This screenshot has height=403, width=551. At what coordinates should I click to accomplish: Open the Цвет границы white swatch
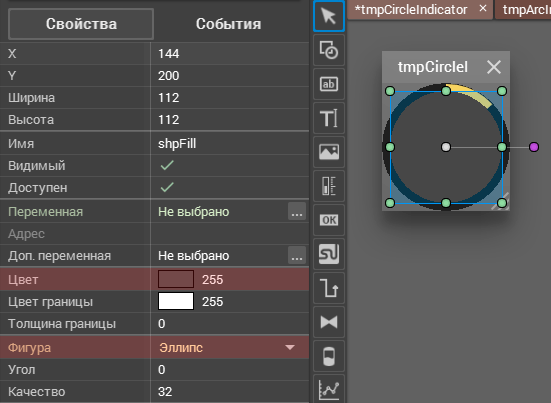click(x=176, y=301)
